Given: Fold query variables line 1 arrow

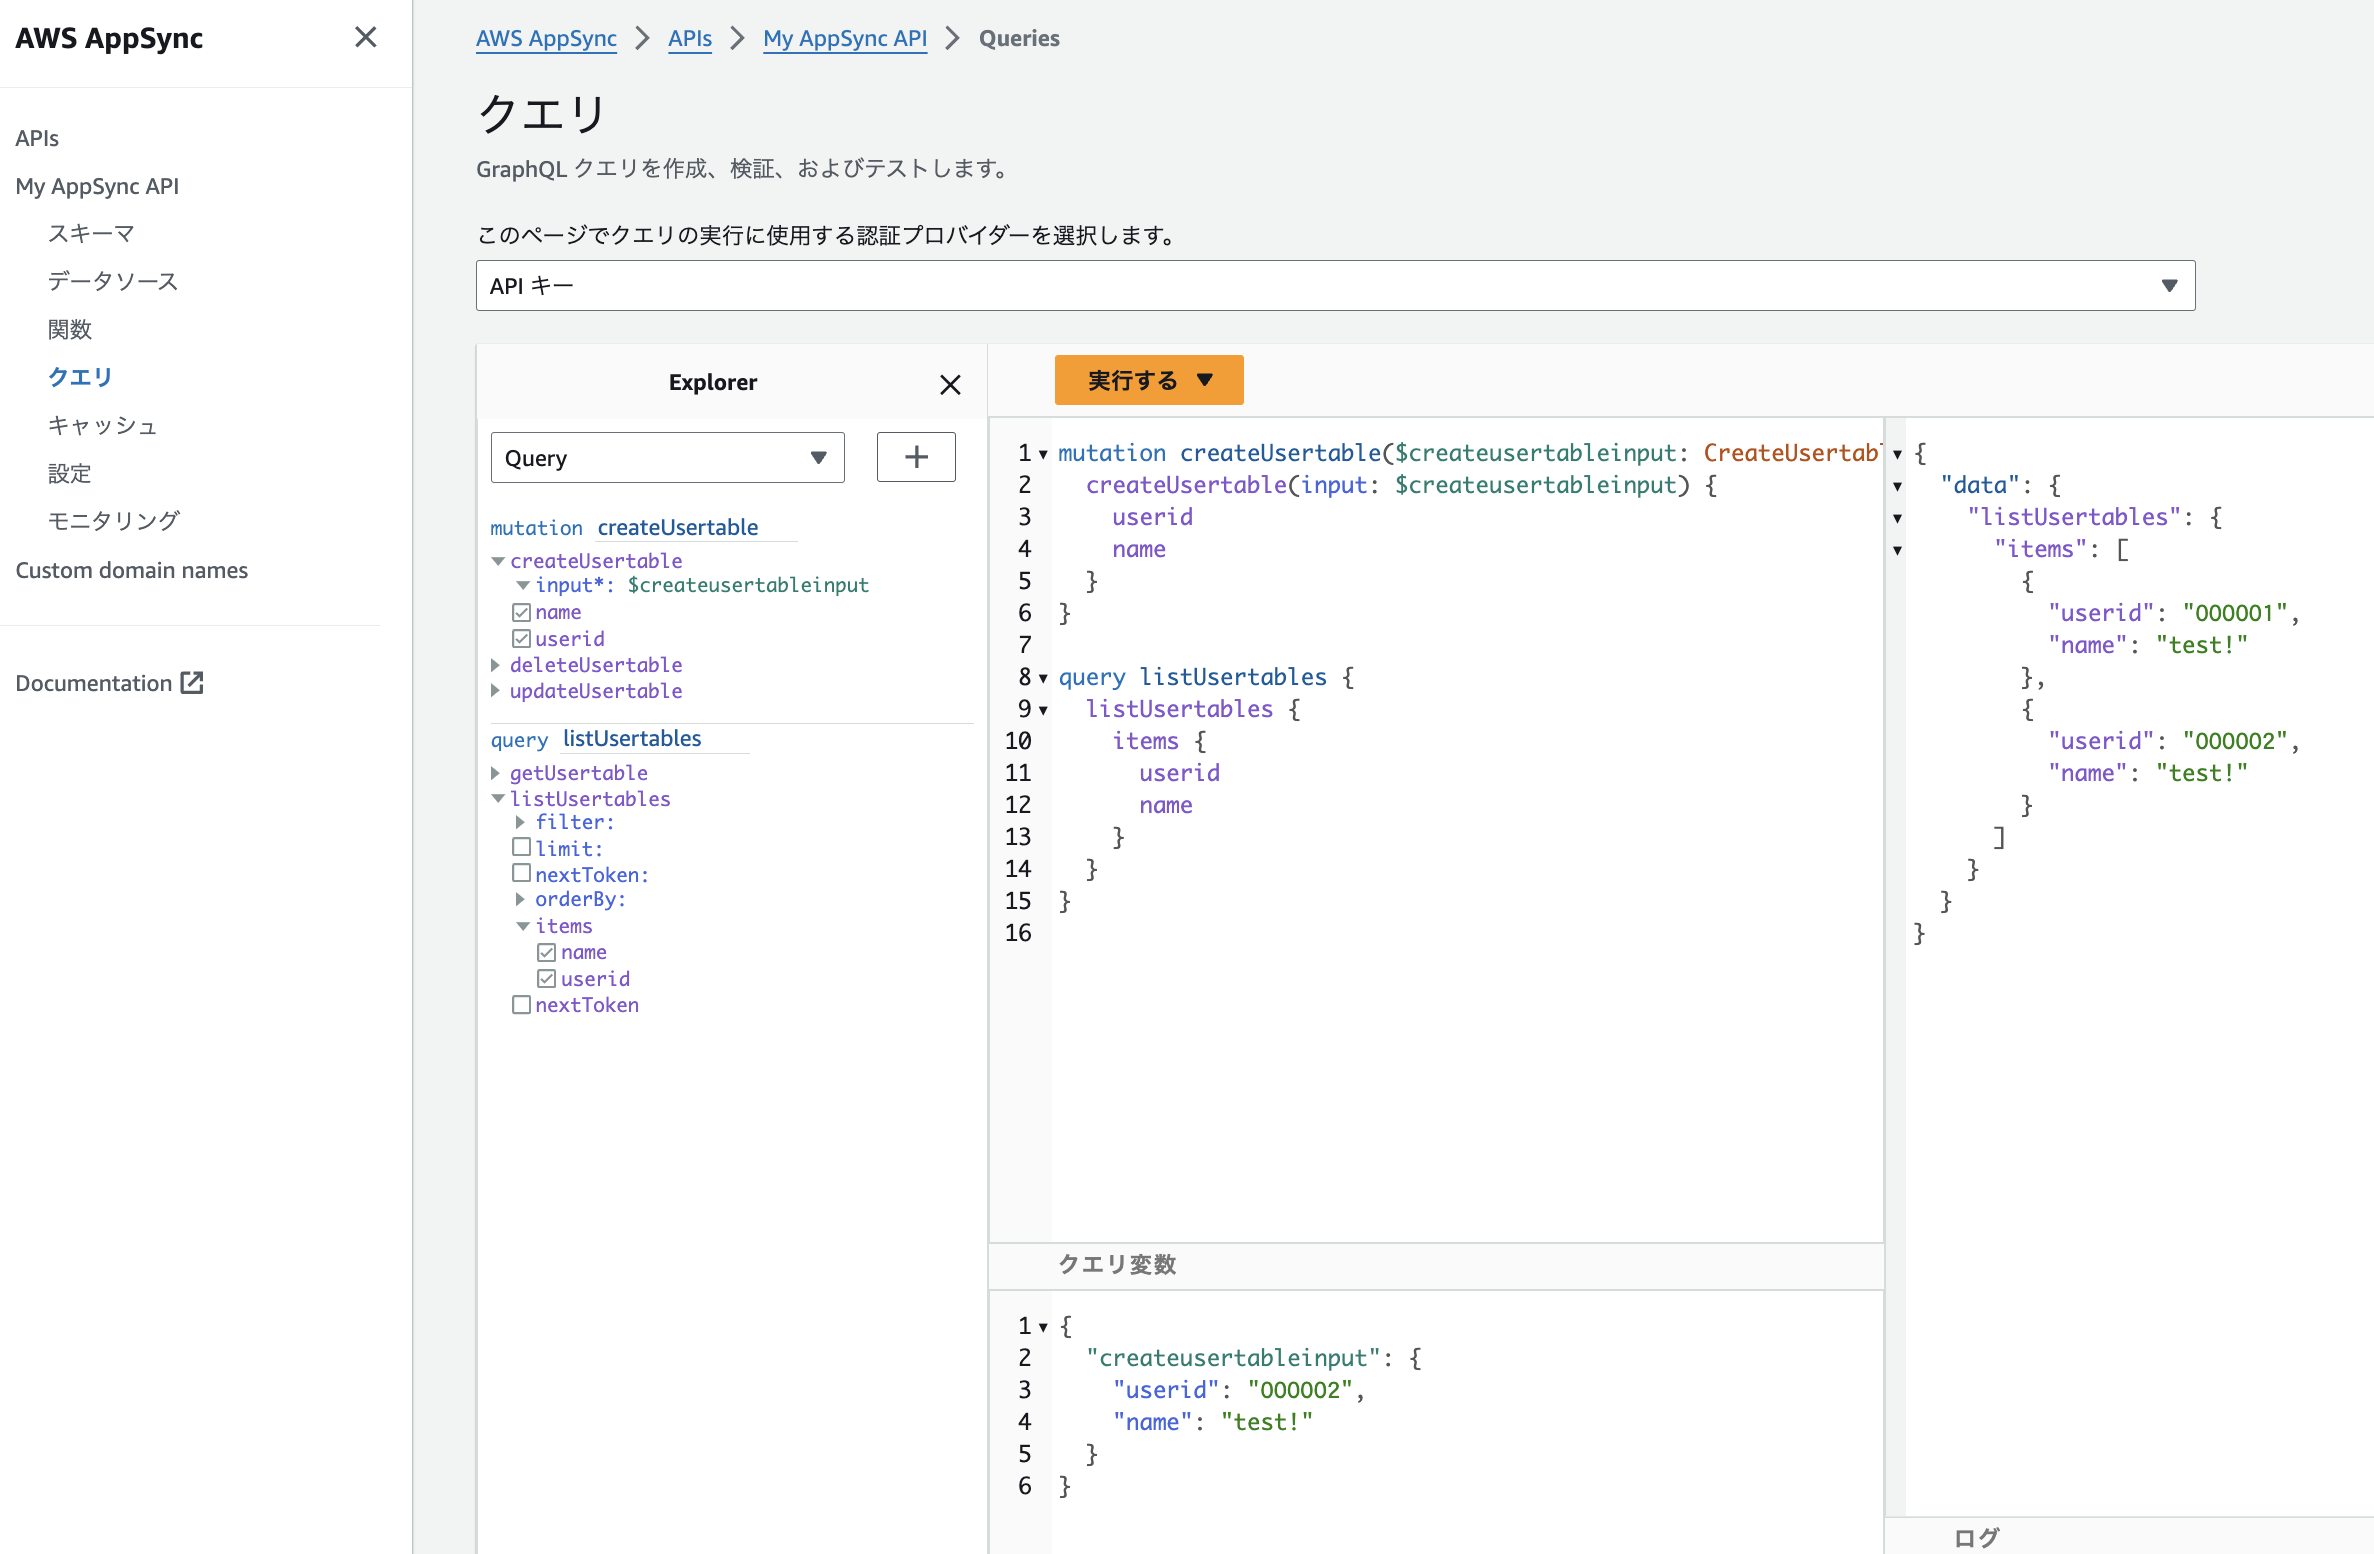Looking at the screenshot, I should point(1043,1328).
